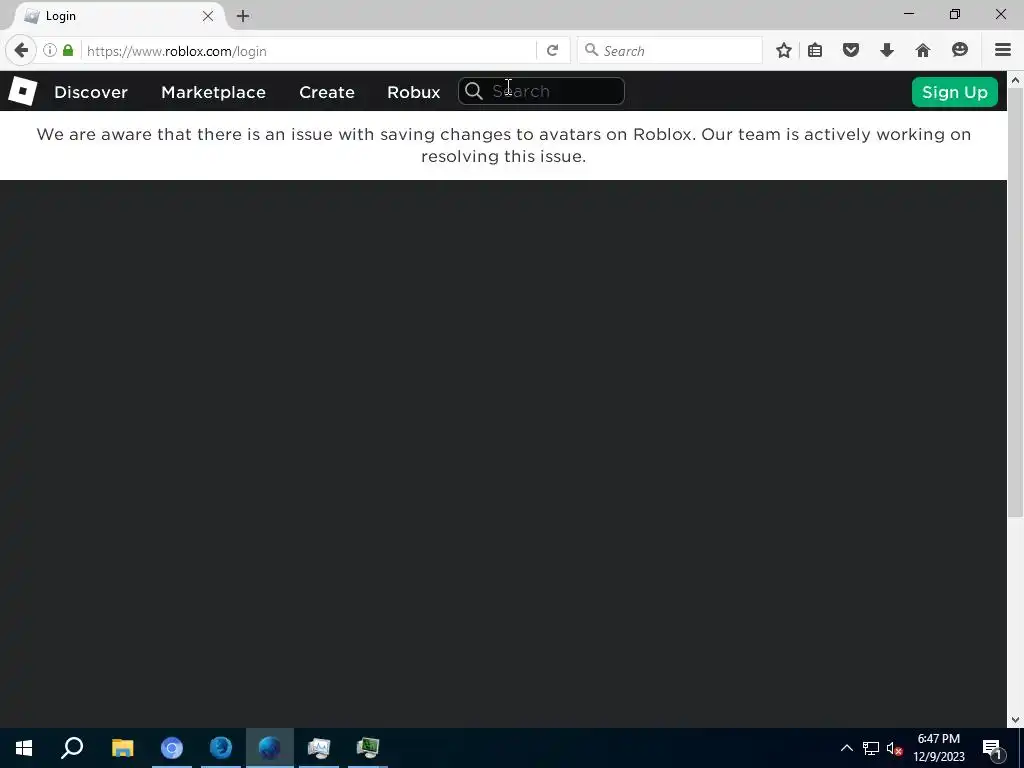Open Windows taskbar search
This screenshot has width=1024, height=768.
click(72, 748)
